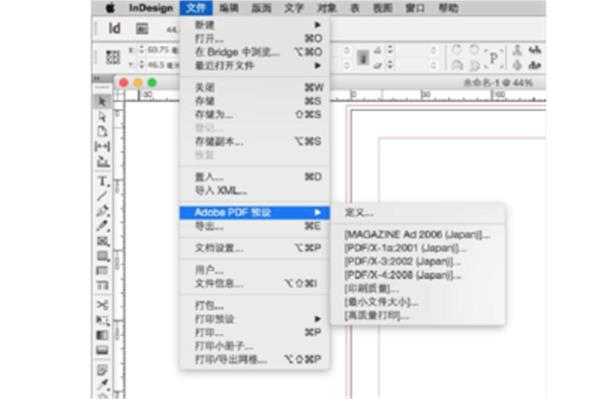
Task: Select the Note tool
Action: point(102,370)
